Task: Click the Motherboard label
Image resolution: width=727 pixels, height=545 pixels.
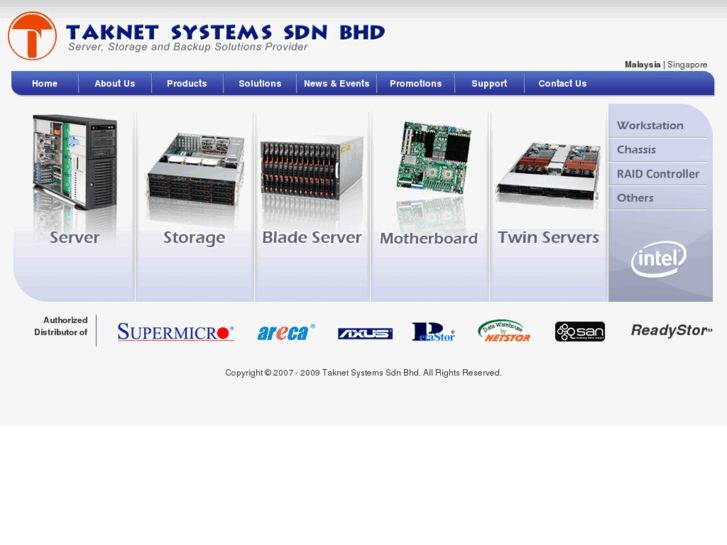Action: point(429,238)
